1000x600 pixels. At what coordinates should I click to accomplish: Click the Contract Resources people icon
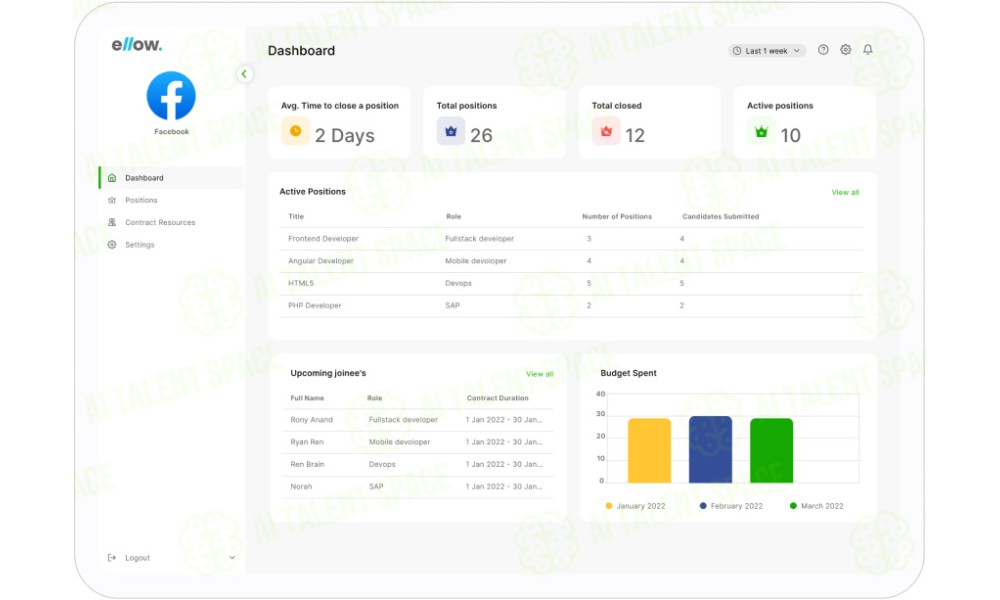point(112,223)
